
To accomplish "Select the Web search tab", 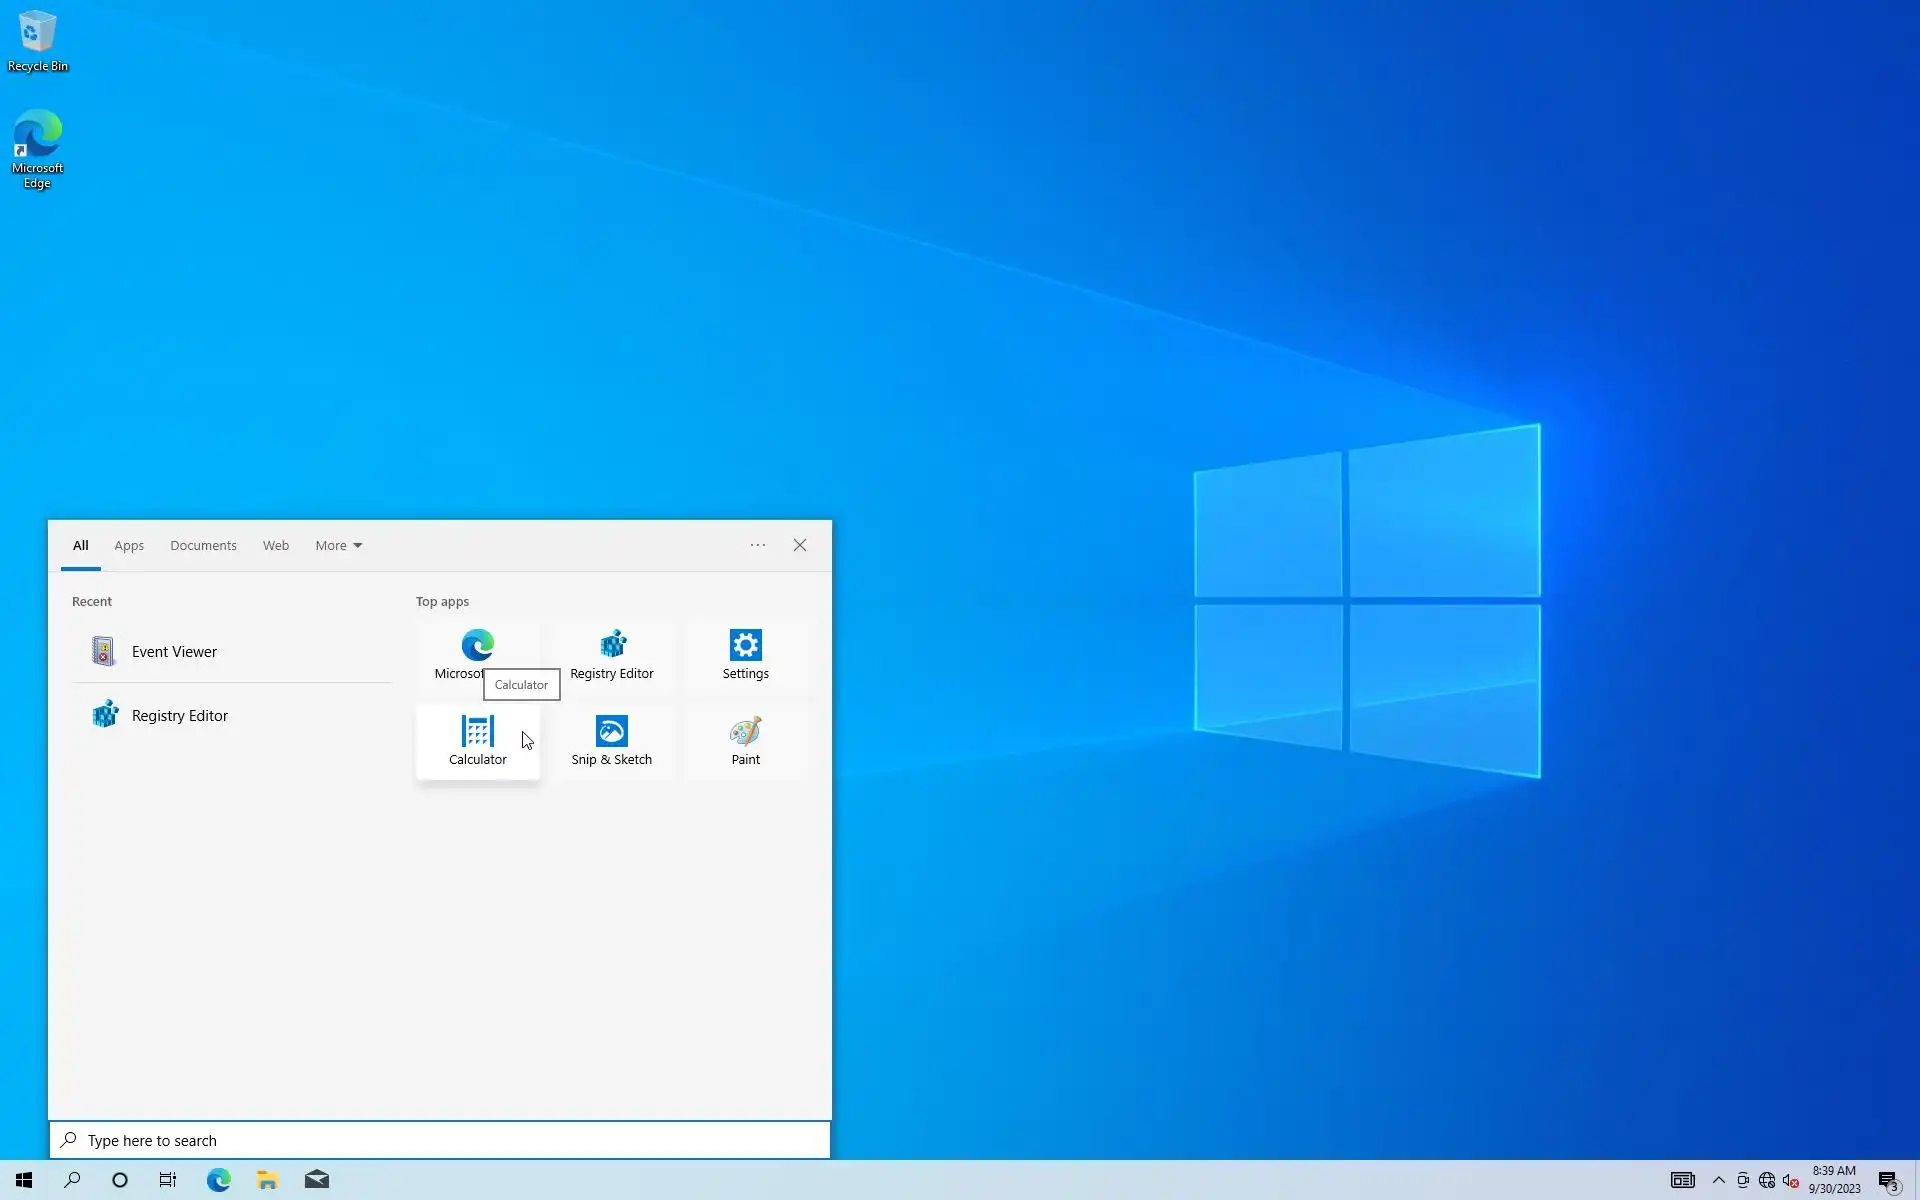I will 276,546.
